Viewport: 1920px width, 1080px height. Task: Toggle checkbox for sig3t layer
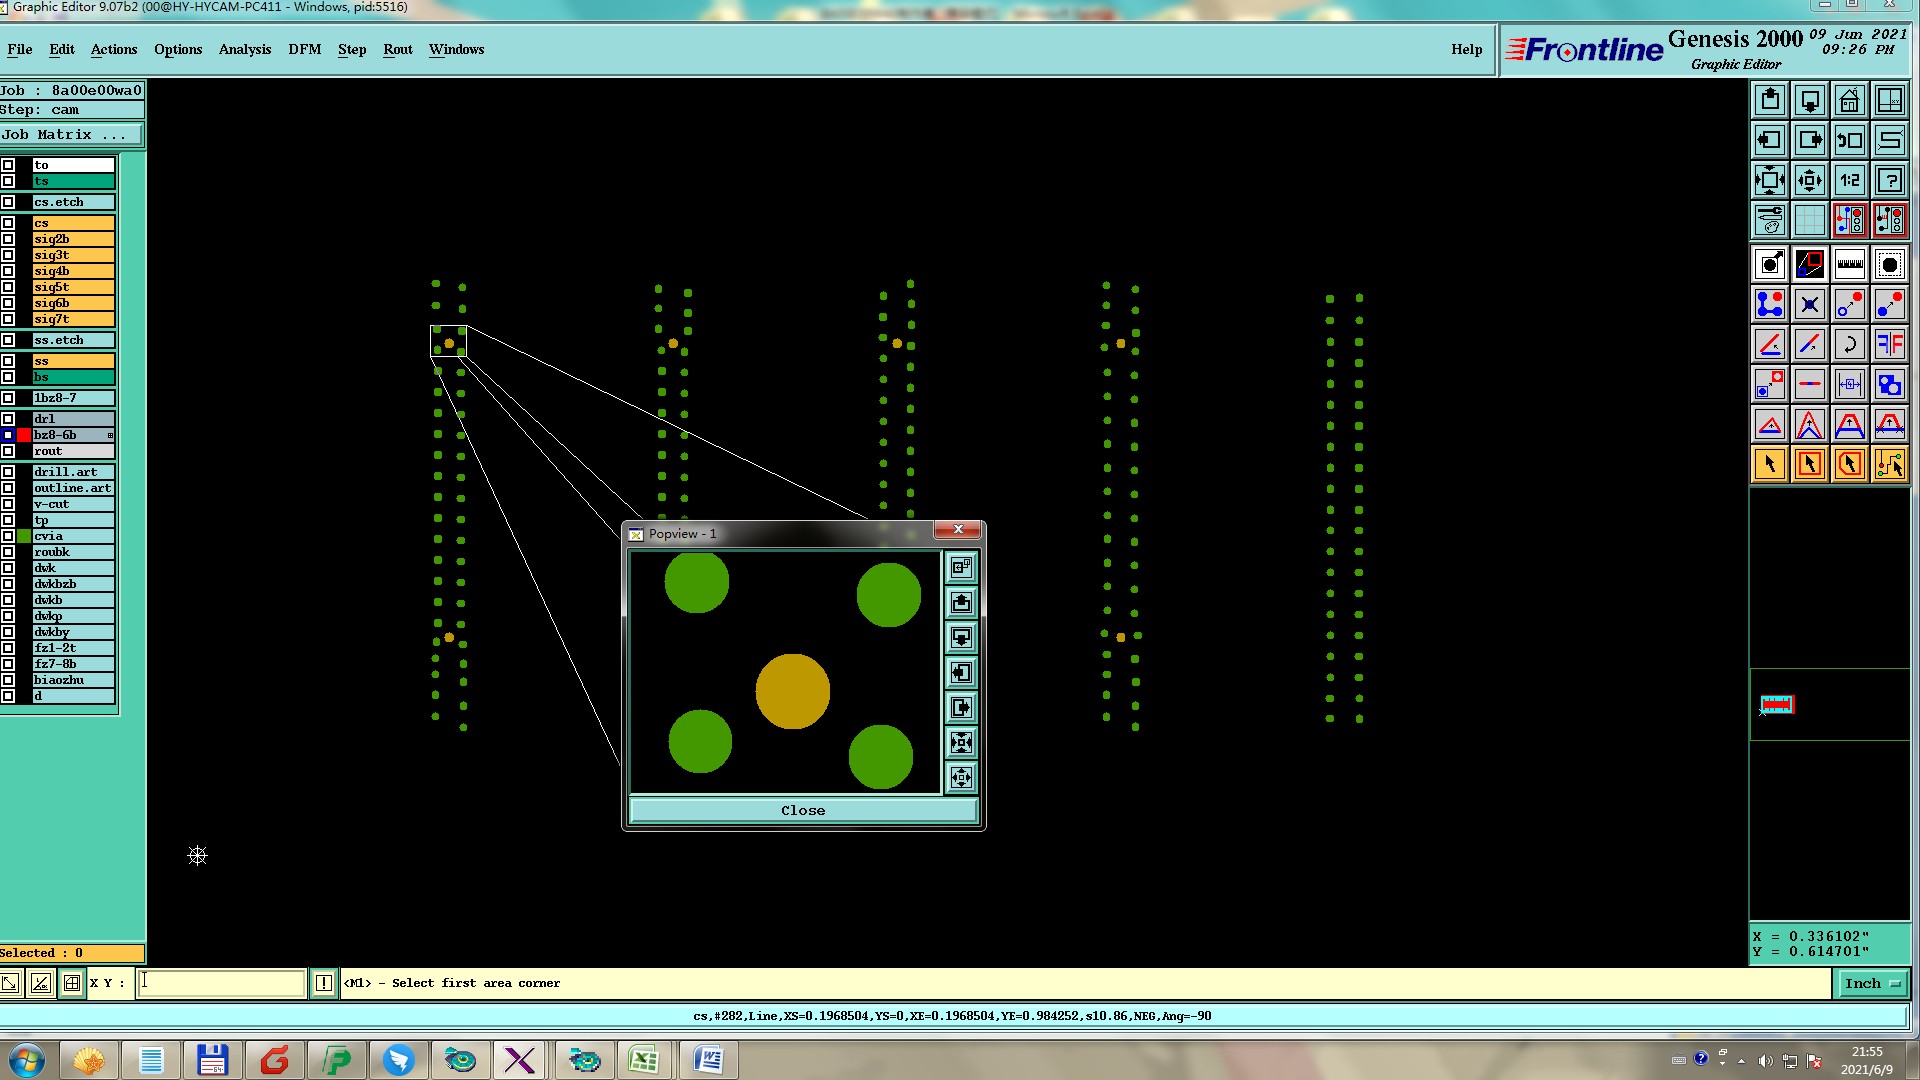click(x=8, y=255)
